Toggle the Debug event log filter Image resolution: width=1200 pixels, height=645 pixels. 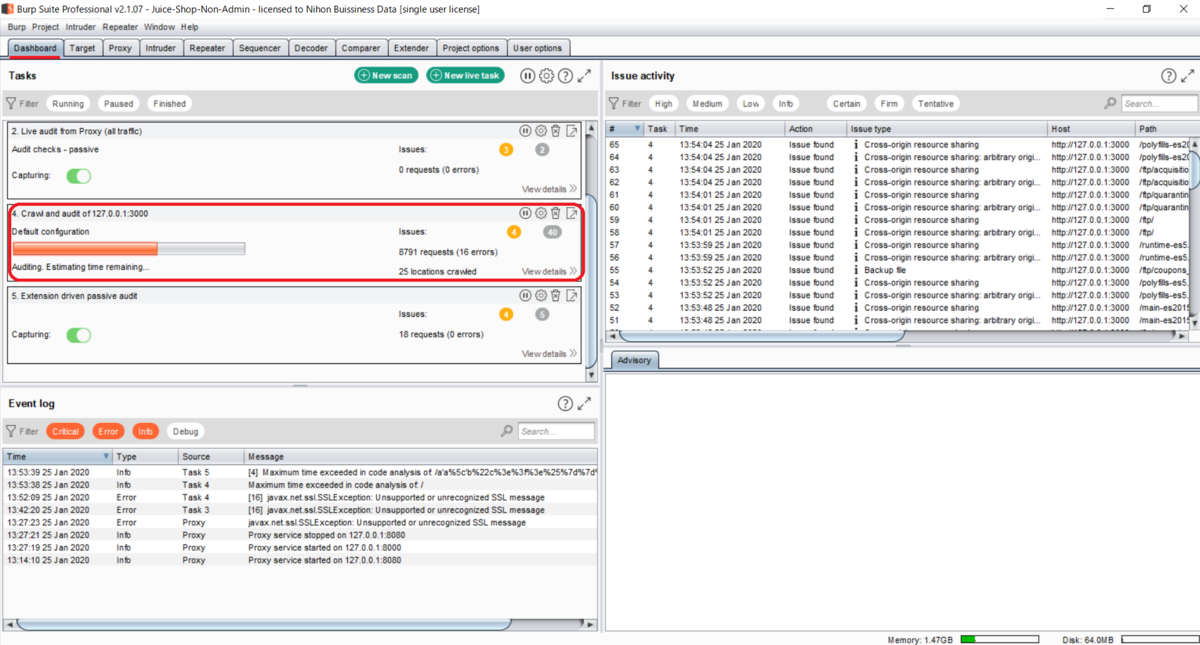[185, 431]
